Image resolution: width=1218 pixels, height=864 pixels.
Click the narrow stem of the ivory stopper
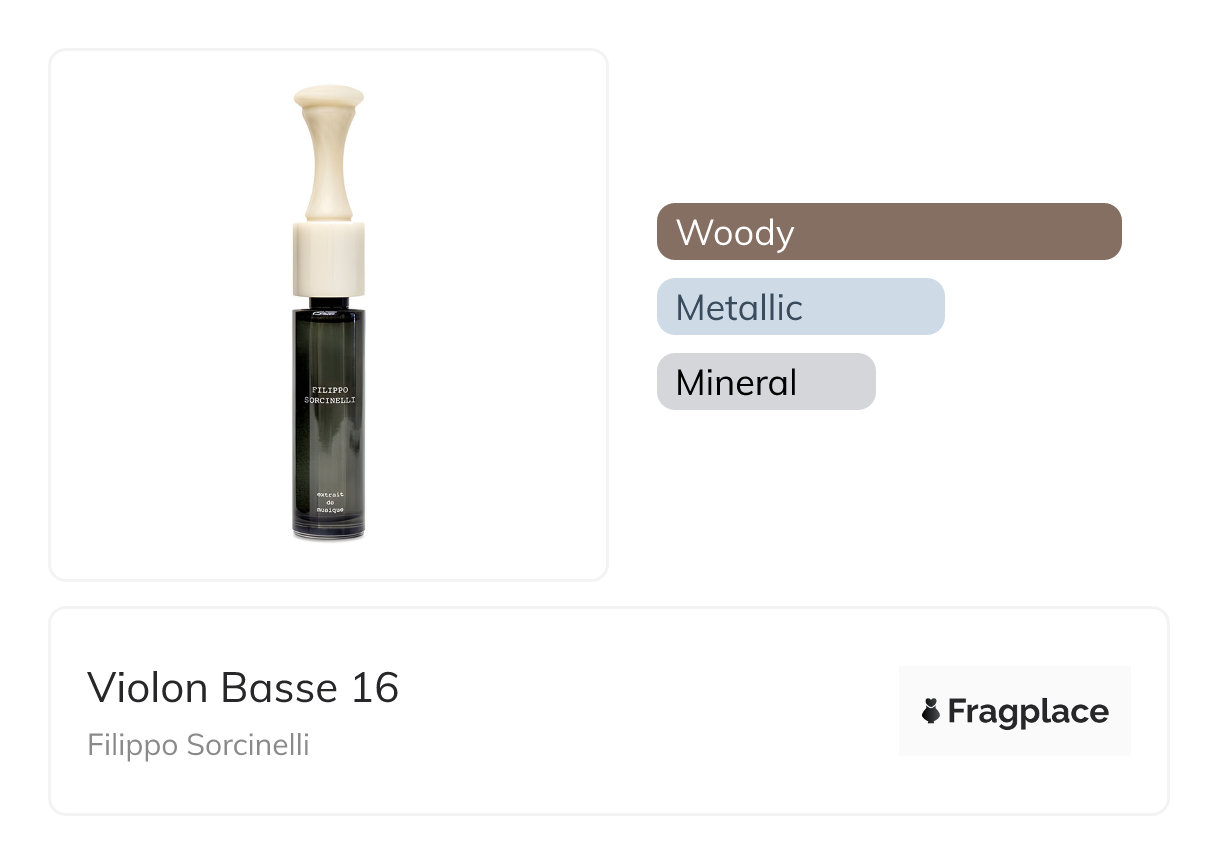328,160
